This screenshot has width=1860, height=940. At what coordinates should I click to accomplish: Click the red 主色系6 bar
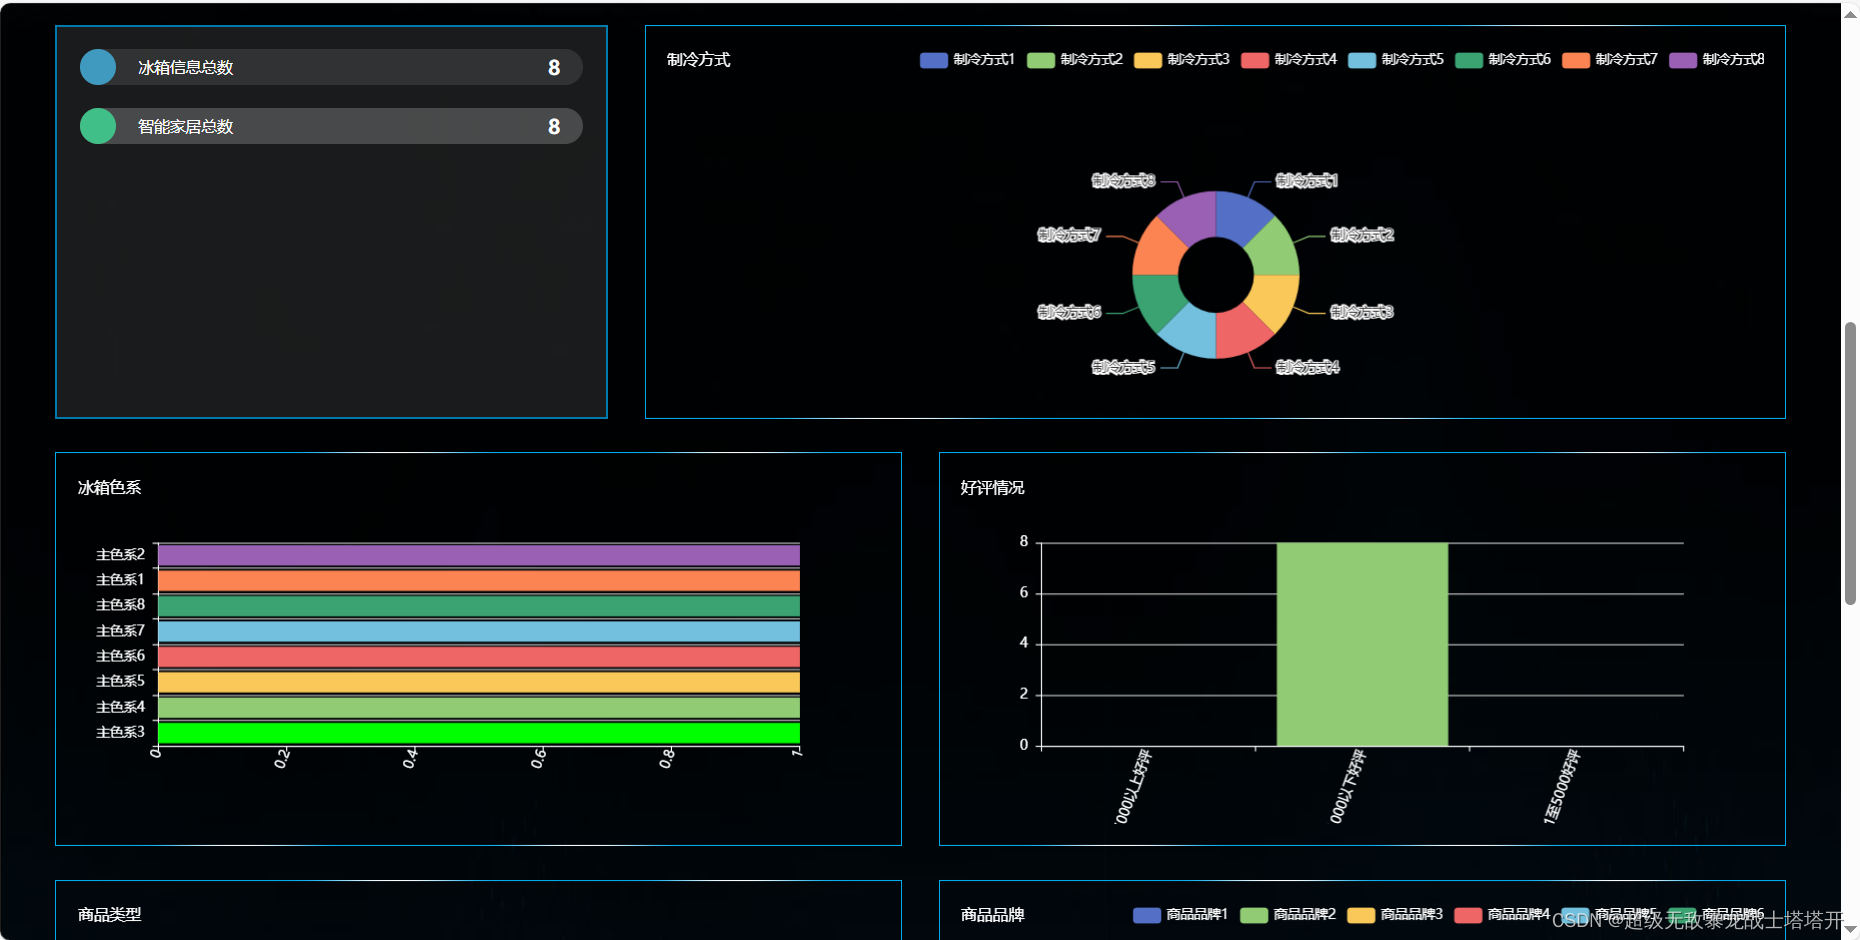(479, 657)
